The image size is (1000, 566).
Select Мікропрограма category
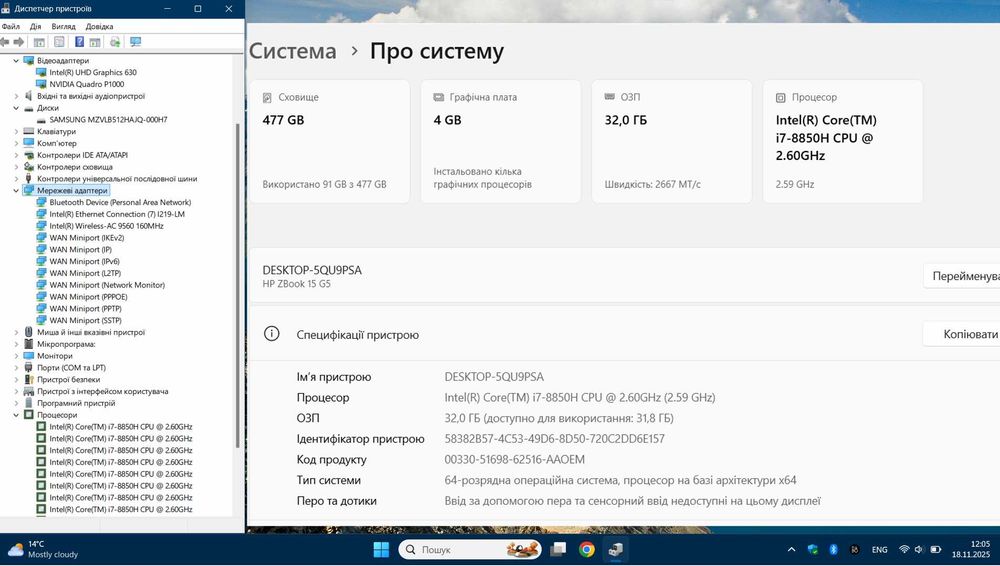66,344
